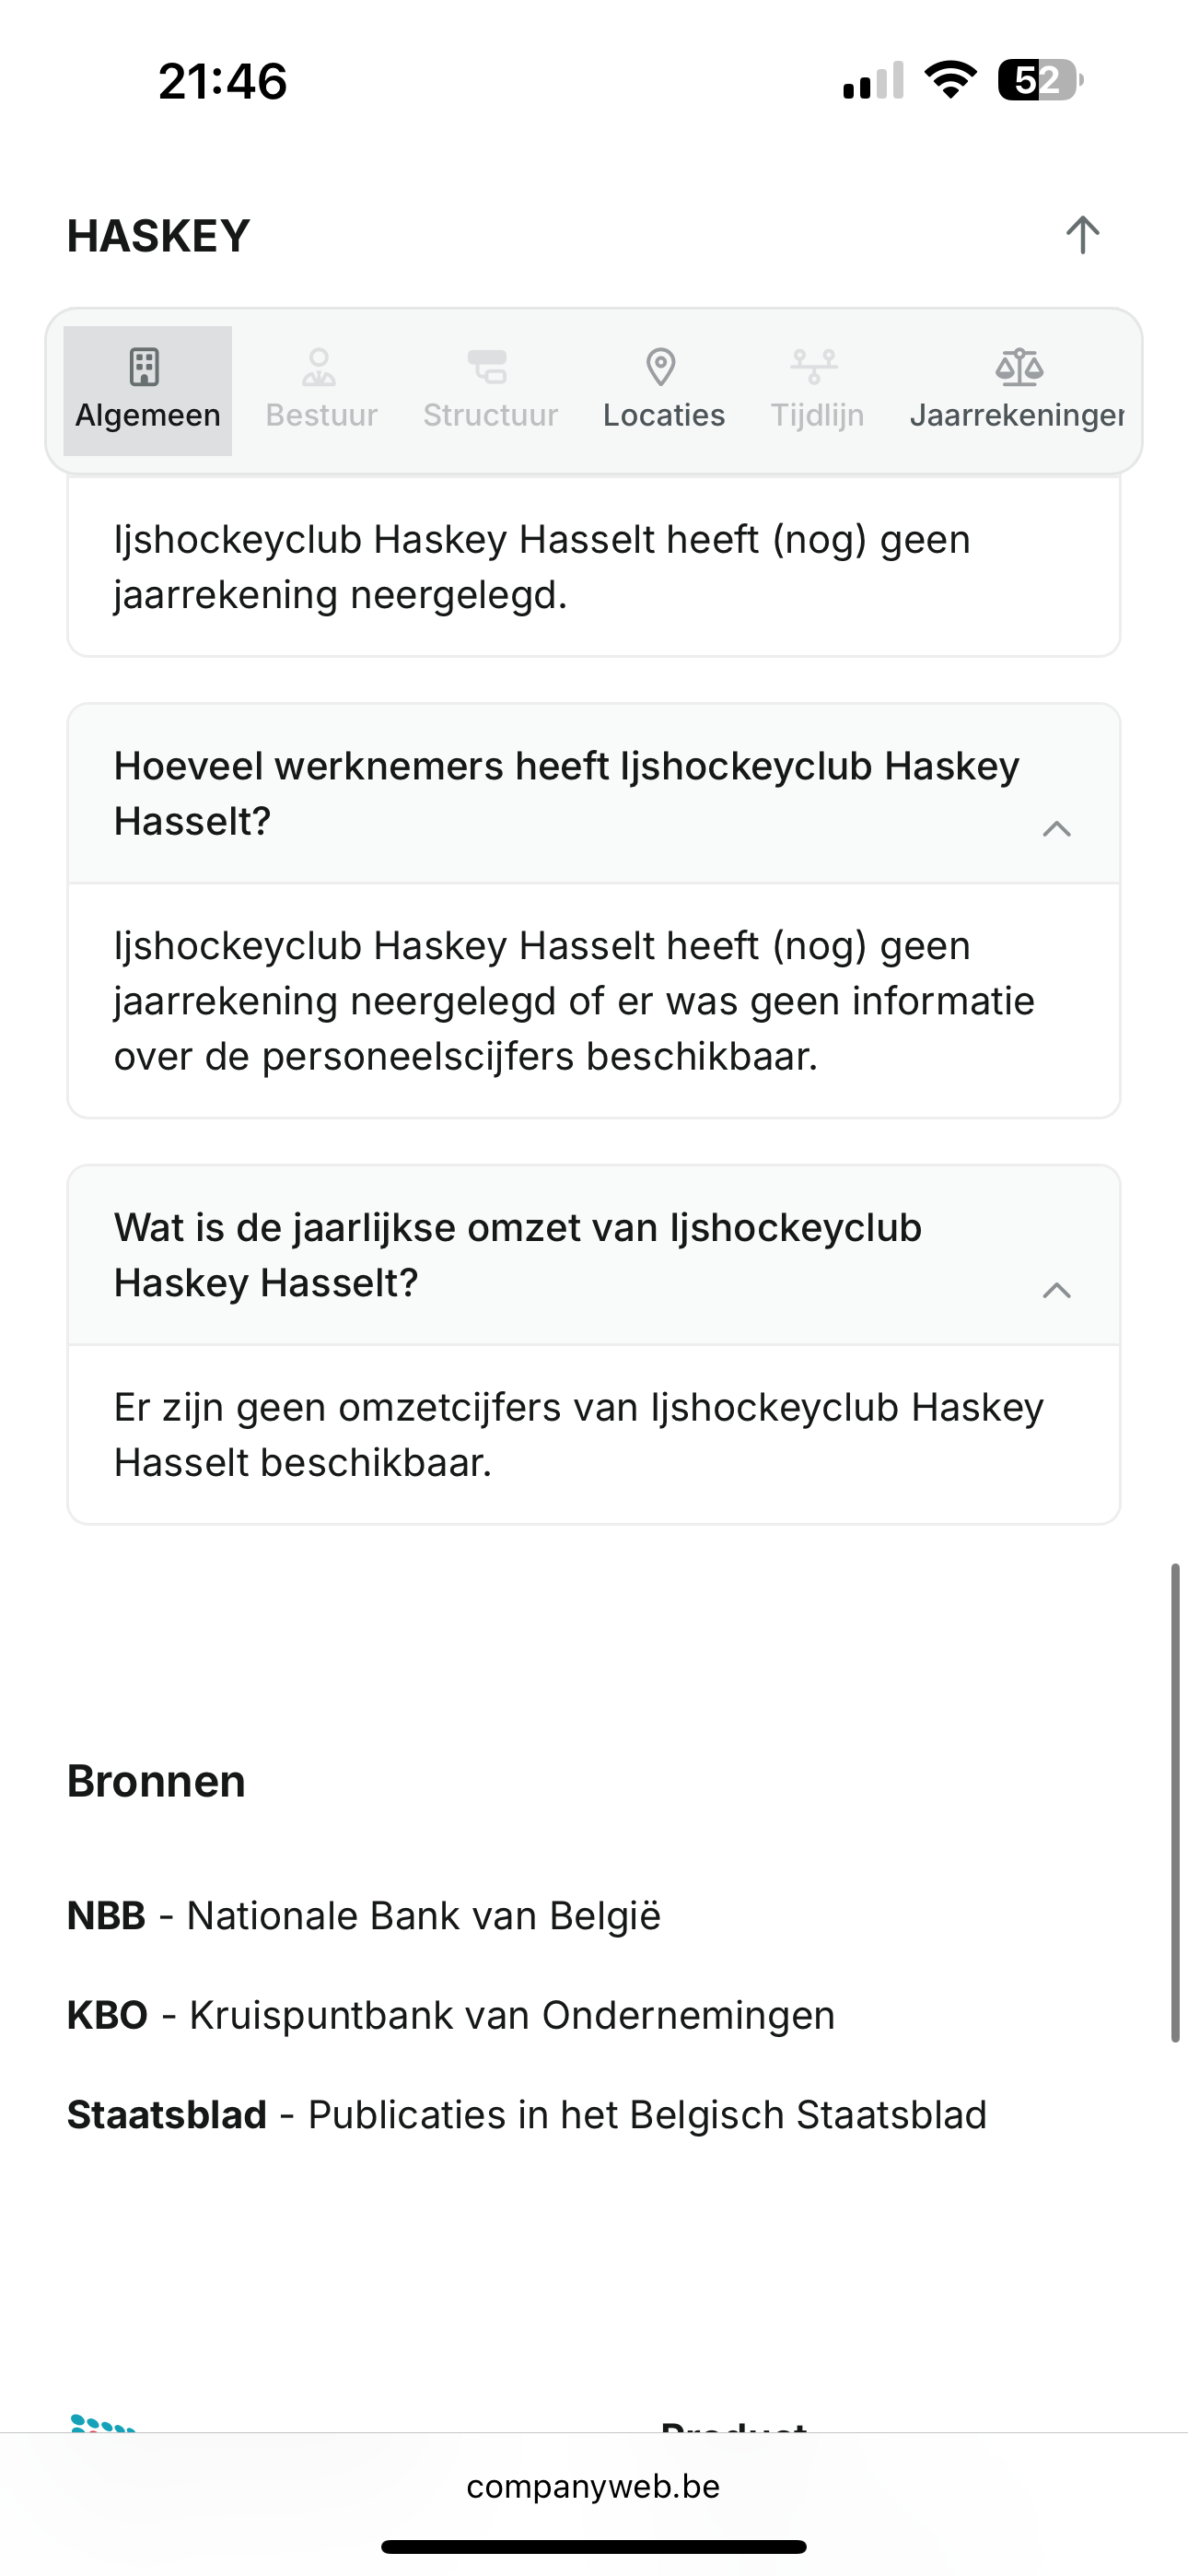Tap the Jaarrekeningen scales icon
Viewport: 1188px width, 2576px height.
click(1019, 367)
